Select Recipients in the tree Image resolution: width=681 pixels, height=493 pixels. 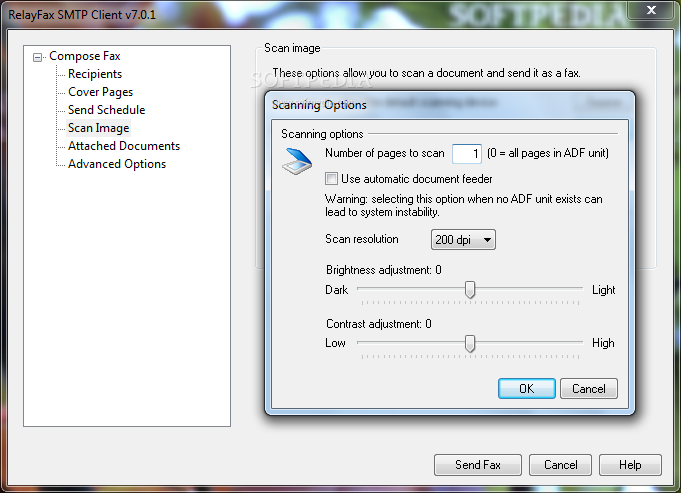[x=95, y=74]
